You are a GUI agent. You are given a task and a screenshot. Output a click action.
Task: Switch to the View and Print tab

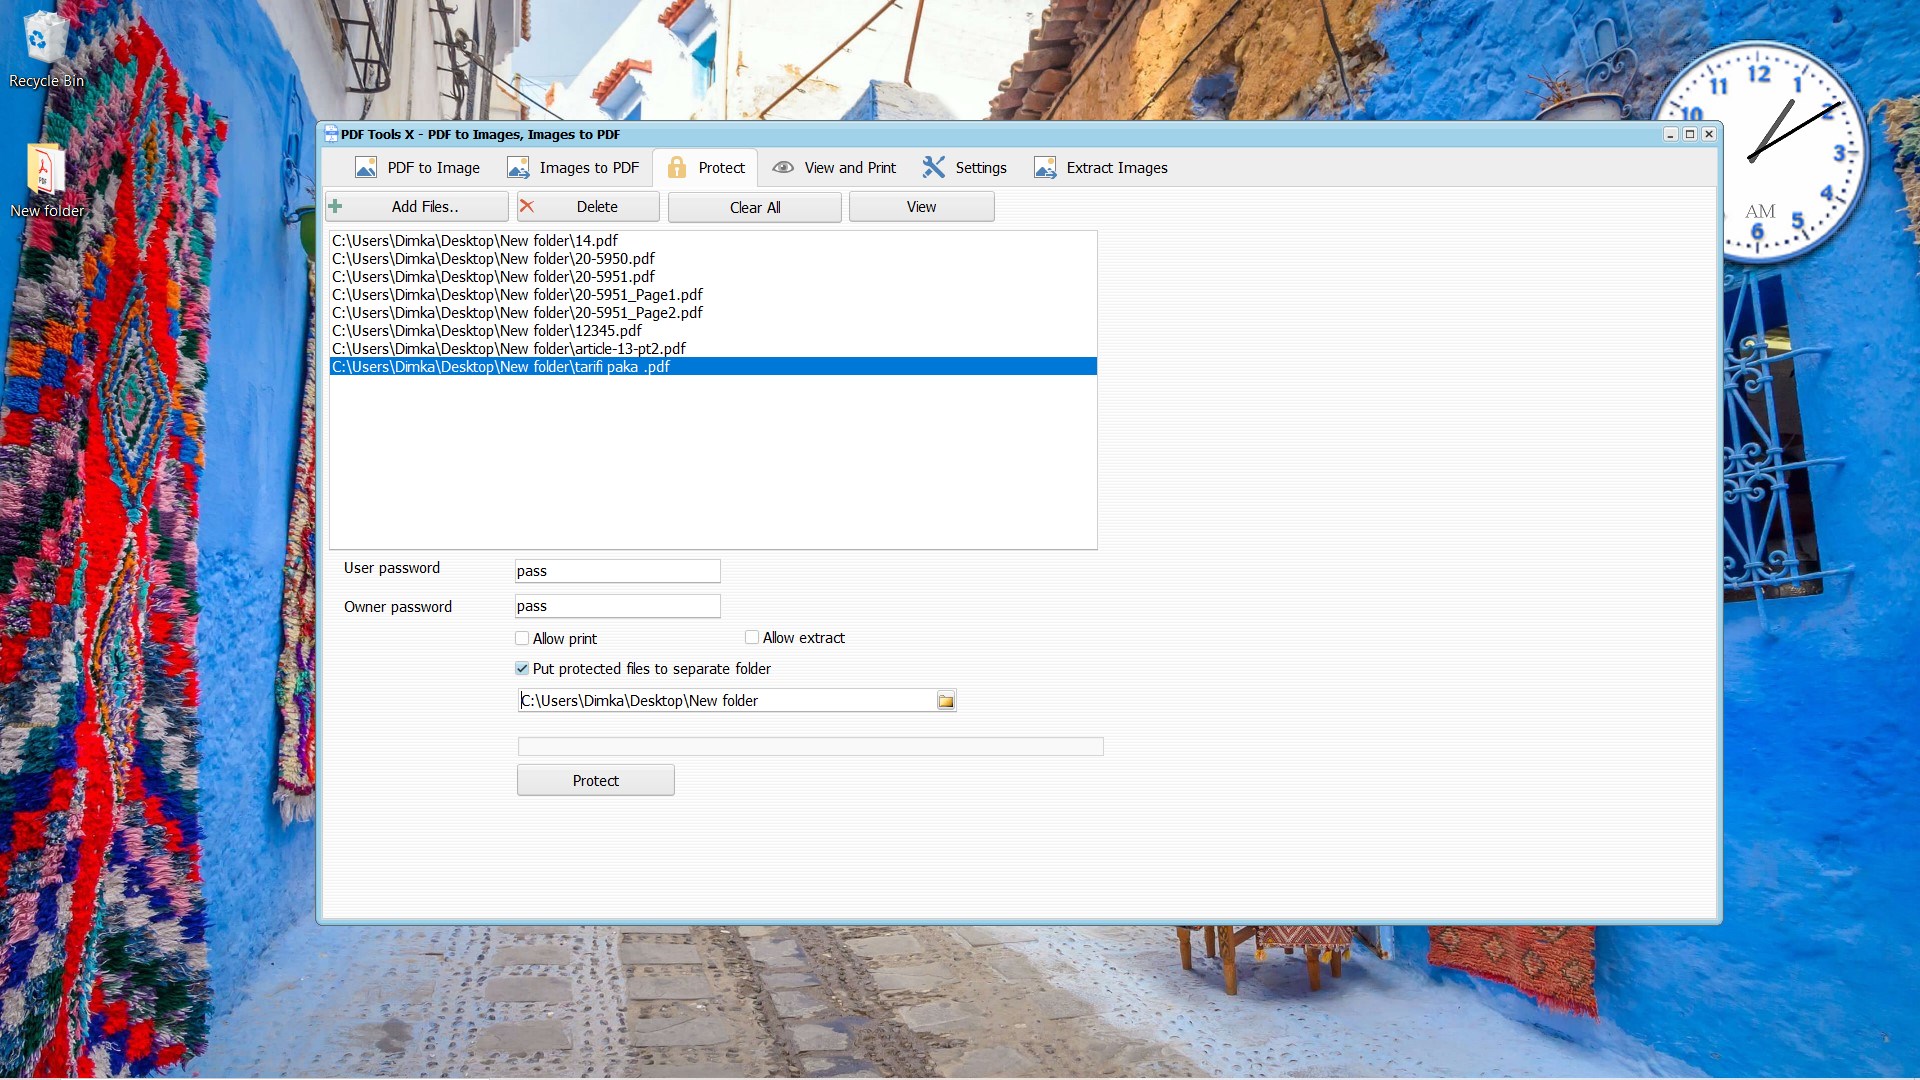(x=849, y=168)
